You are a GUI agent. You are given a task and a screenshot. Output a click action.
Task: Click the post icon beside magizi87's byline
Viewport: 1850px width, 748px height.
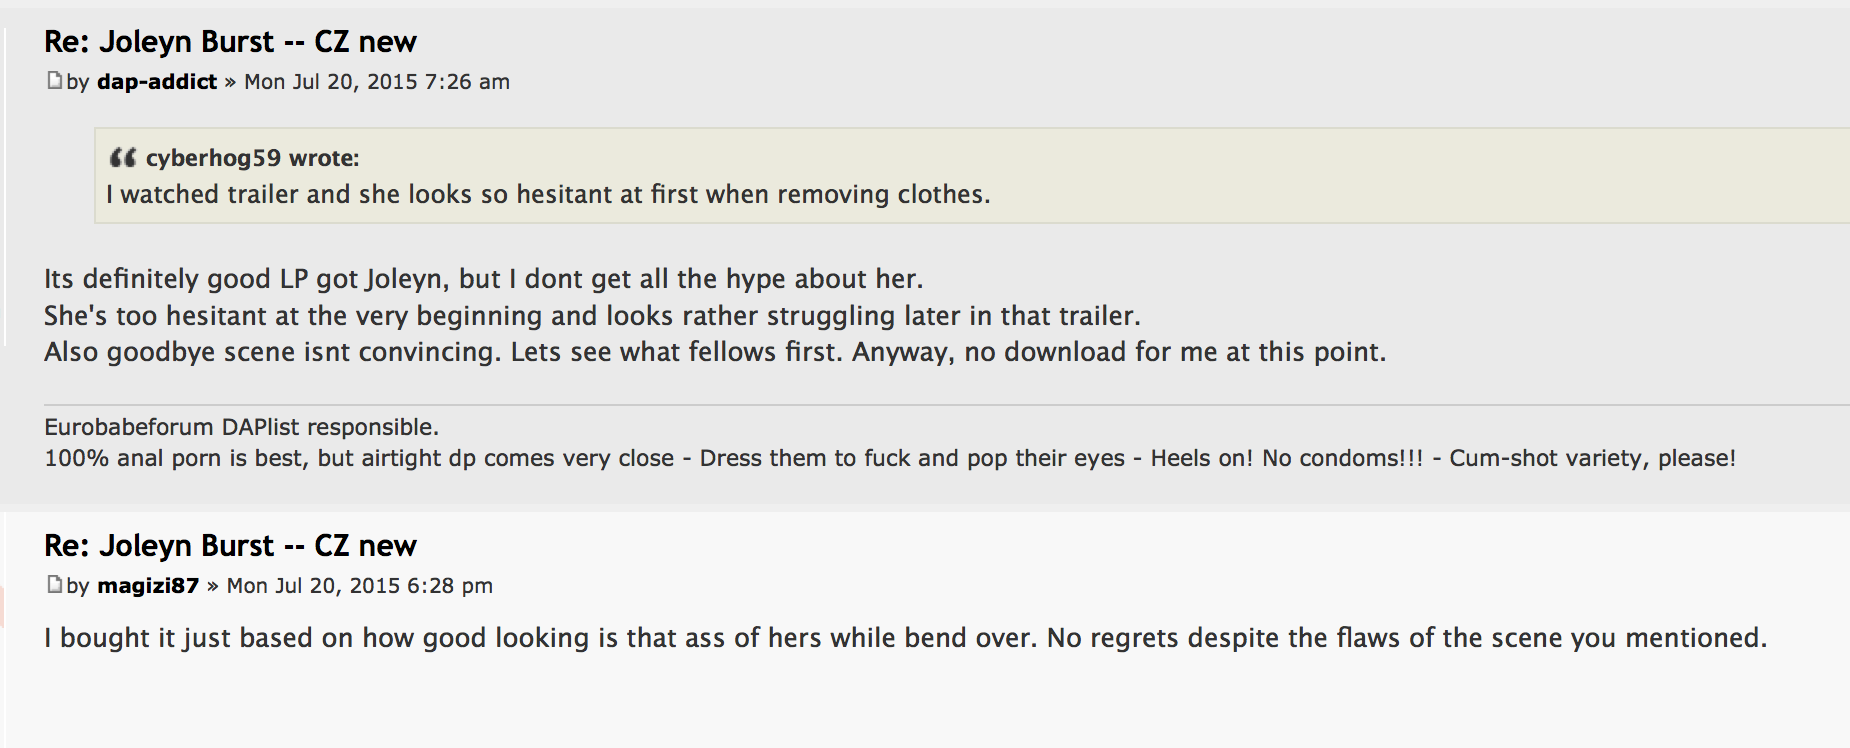point(54,585)
